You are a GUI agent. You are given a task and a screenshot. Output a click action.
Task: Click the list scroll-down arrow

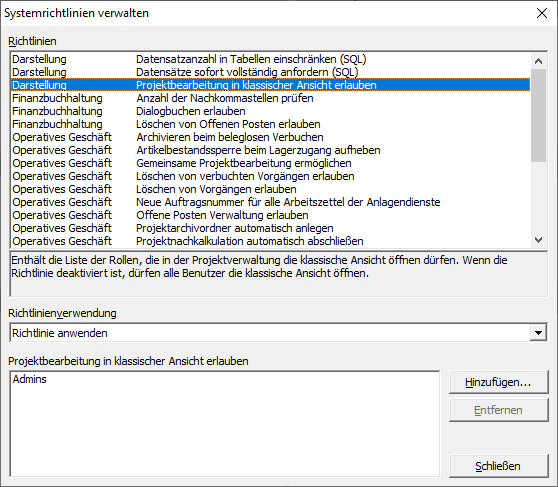pyautogui.click(x=538, y=240)
